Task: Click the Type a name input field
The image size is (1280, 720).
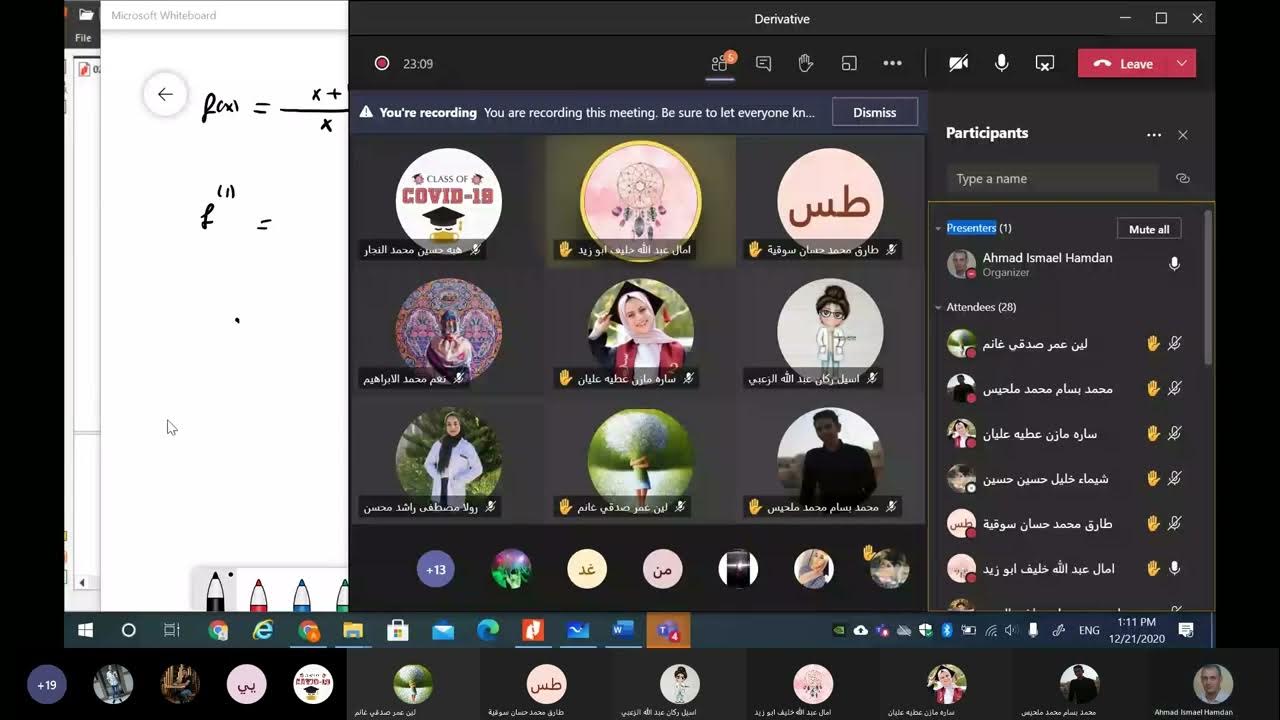Action: (x=1052, y=178)
